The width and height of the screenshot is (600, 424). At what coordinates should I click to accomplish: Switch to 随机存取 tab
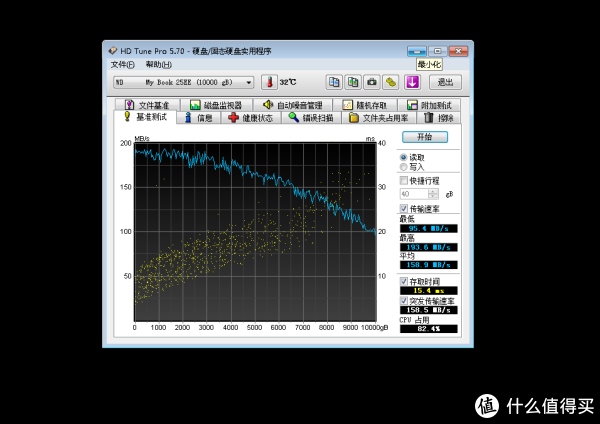[x=365, y=105]
